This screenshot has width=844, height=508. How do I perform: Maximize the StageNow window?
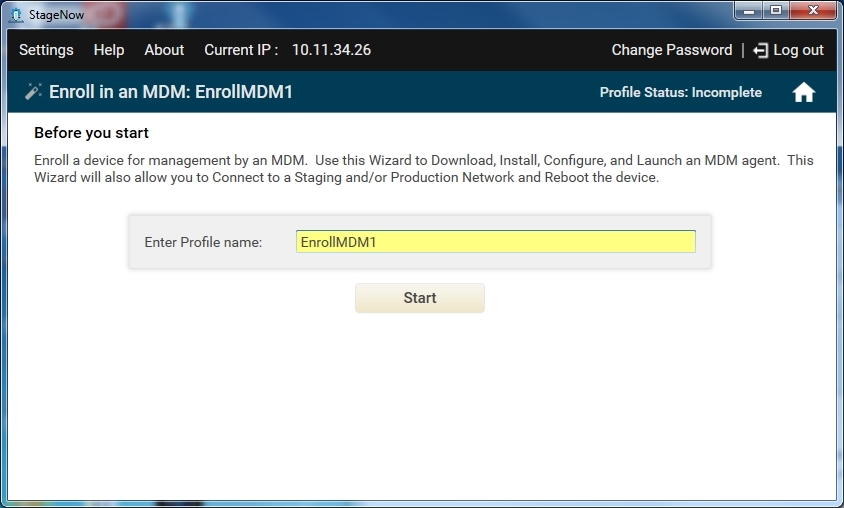775,10
